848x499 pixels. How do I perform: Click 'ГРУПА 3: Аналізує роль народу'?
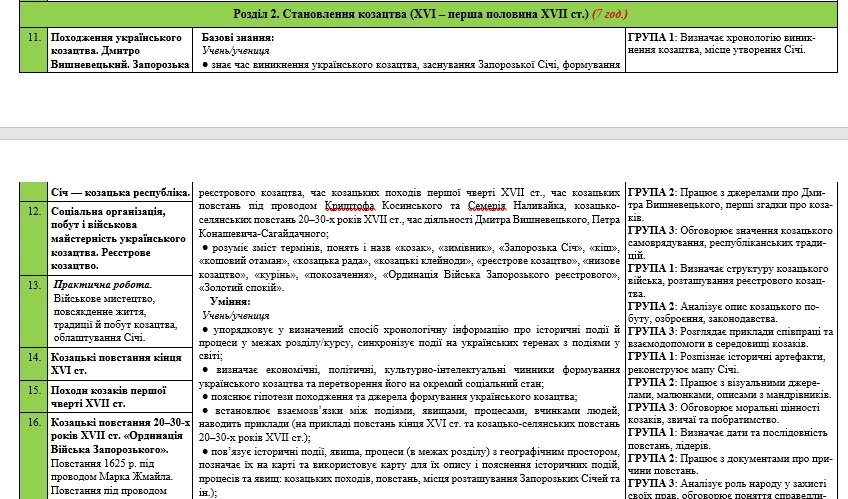point(727,489)
